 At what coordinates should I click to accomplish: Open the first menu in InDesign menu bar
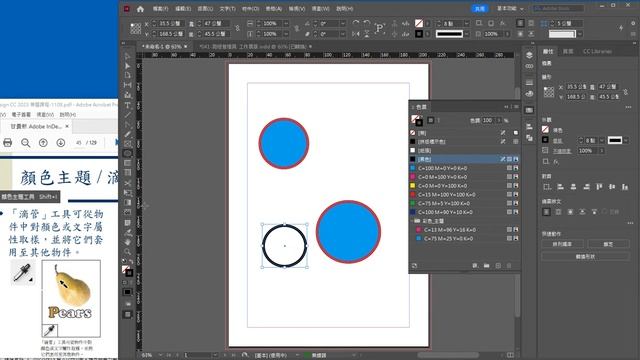(x=160, y=9)
